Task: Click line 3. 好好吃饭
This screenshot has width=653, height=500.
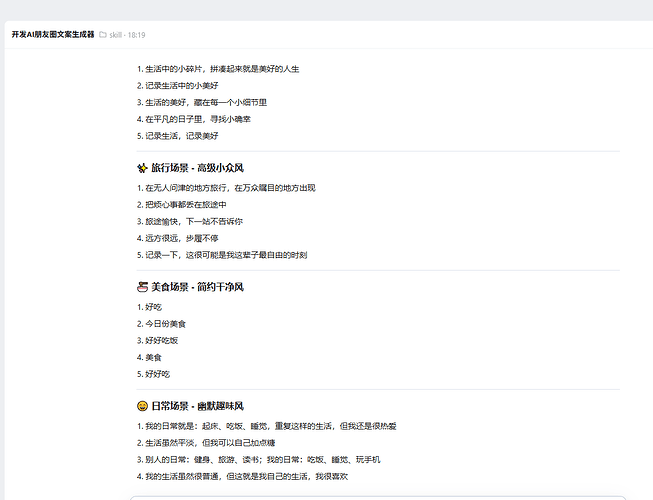Action: [157, 341]
